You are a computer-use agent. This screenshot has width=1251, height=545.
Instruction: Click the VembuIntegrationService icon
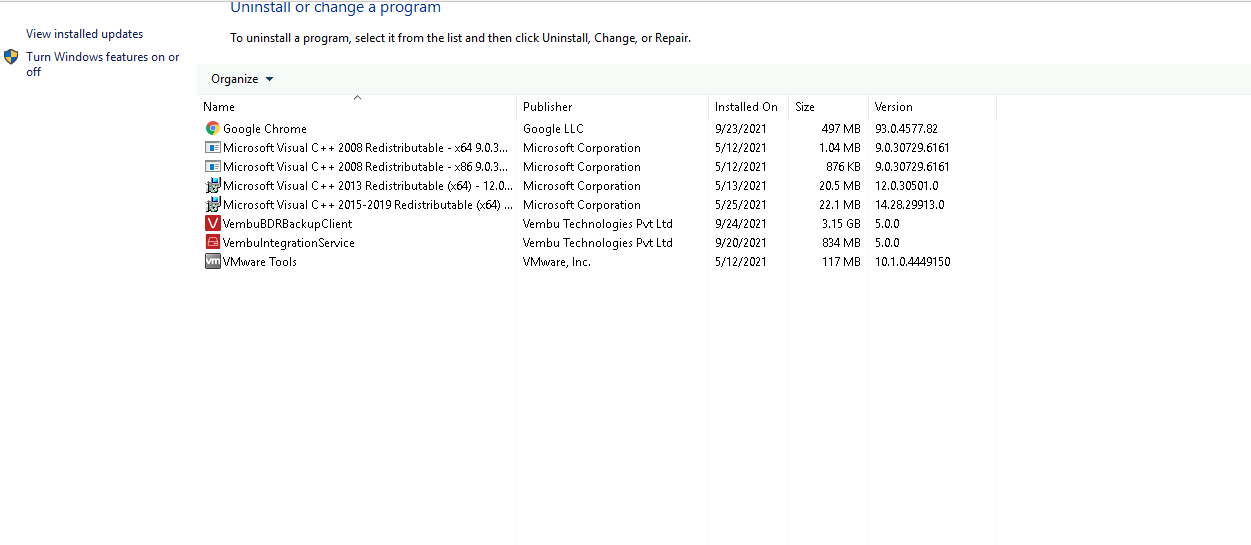coord(212,243)
